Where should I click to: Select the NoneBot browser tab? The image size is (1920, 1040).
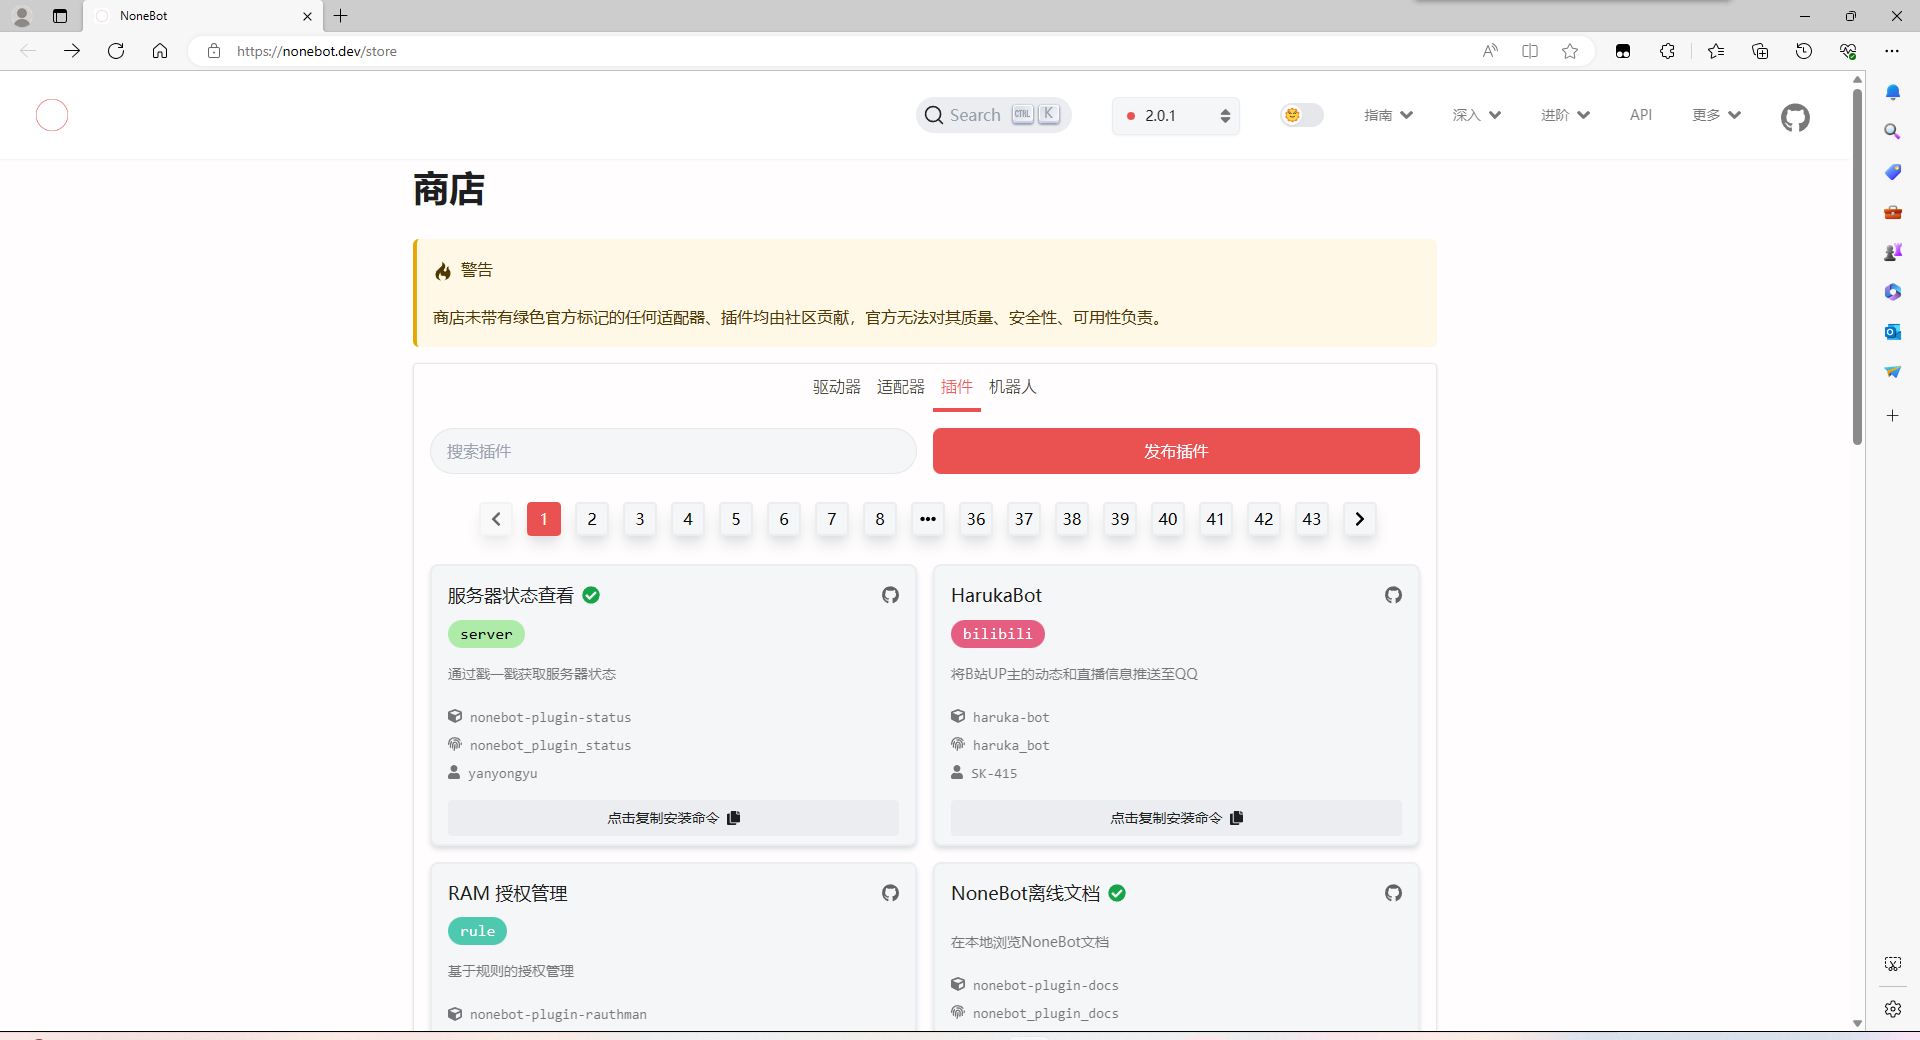click(203, 16)
